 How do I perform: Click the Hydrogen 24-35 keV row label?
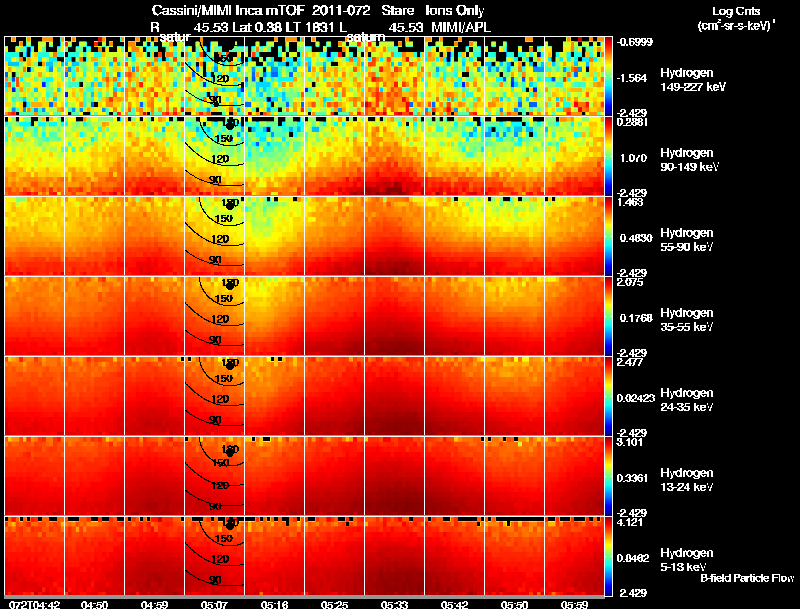pyautogui.click(x=687, y=400)
